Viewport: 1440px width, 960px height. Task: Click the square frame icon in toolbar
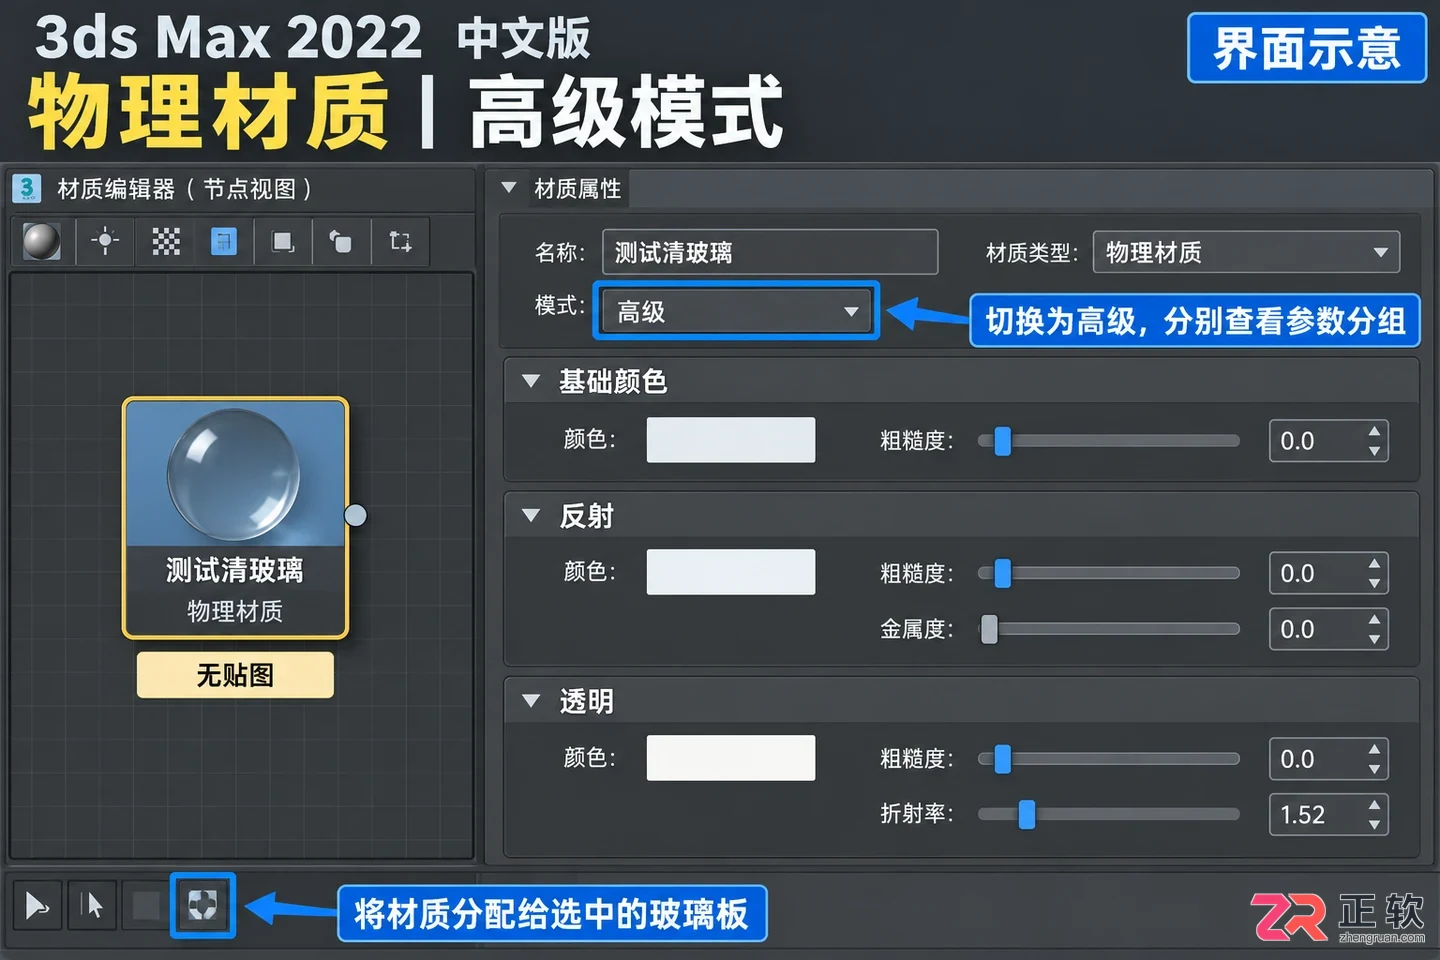[283, 241]
